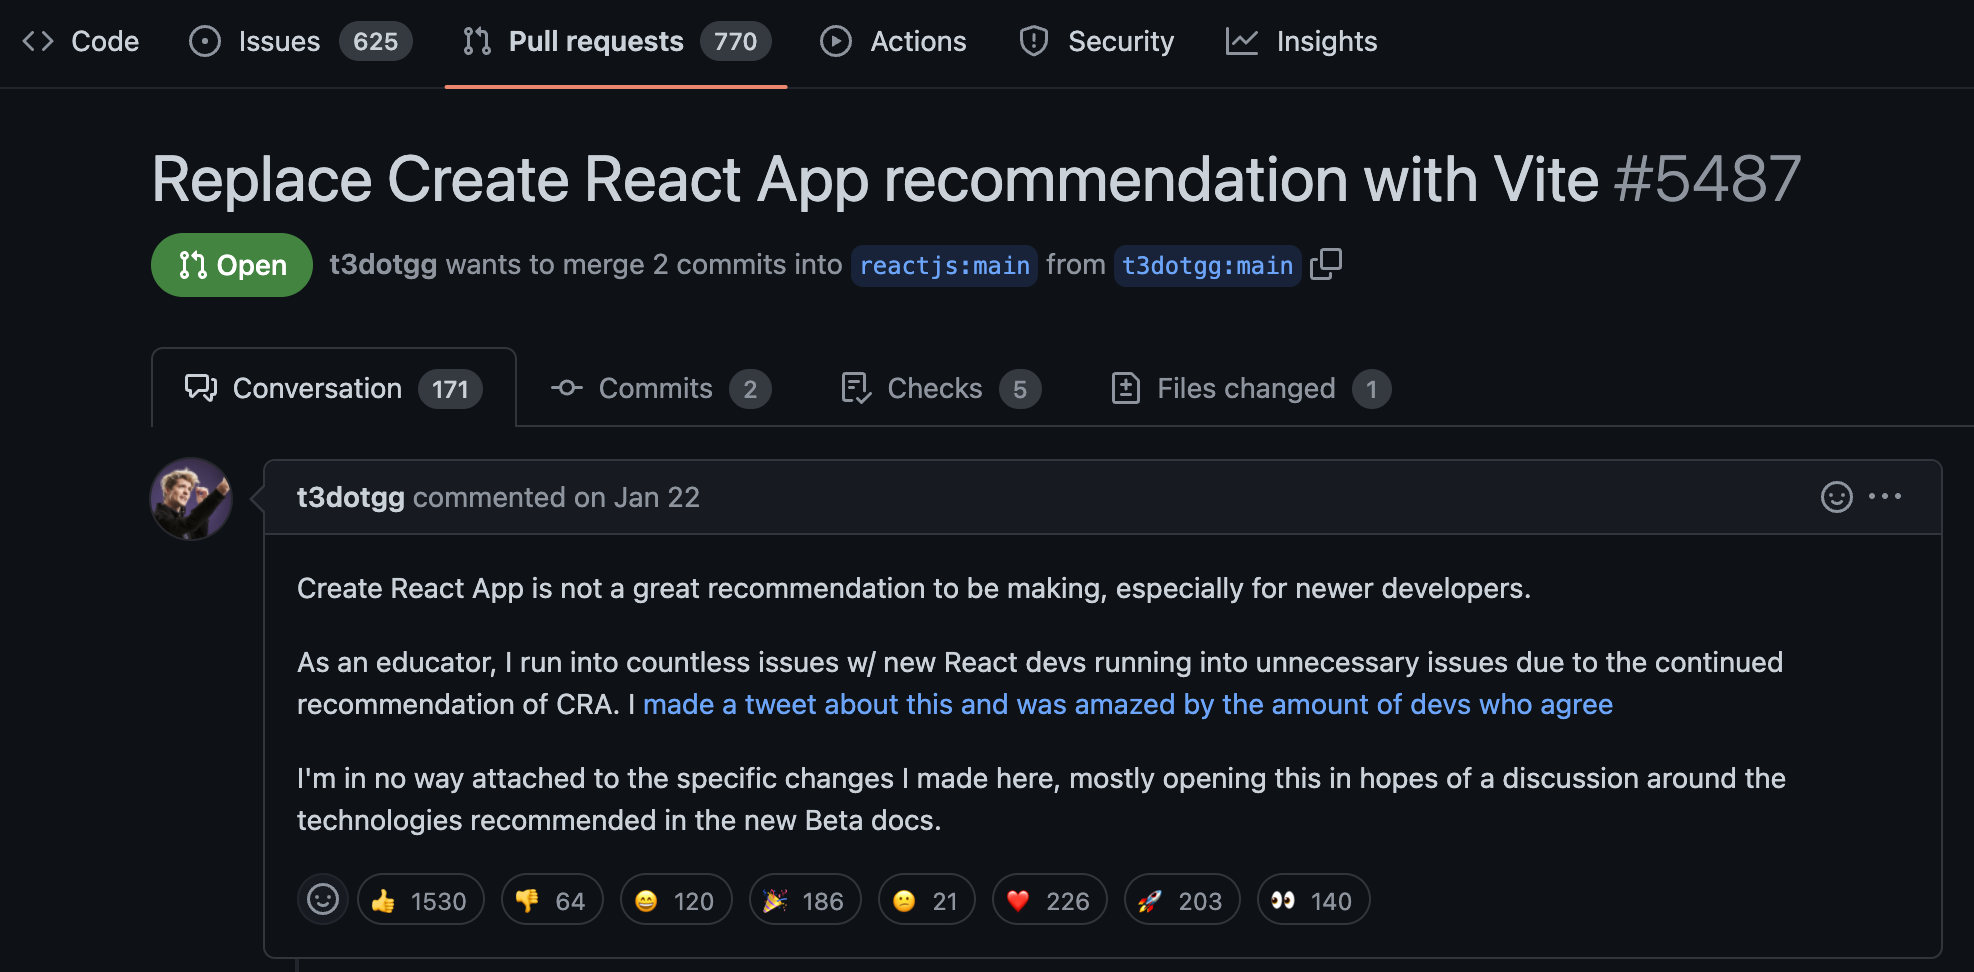Image resolution: width=1974 pixels, height=972 pixels.
Task: Open Actions using the play icon
Action: (x=835, y=41)
